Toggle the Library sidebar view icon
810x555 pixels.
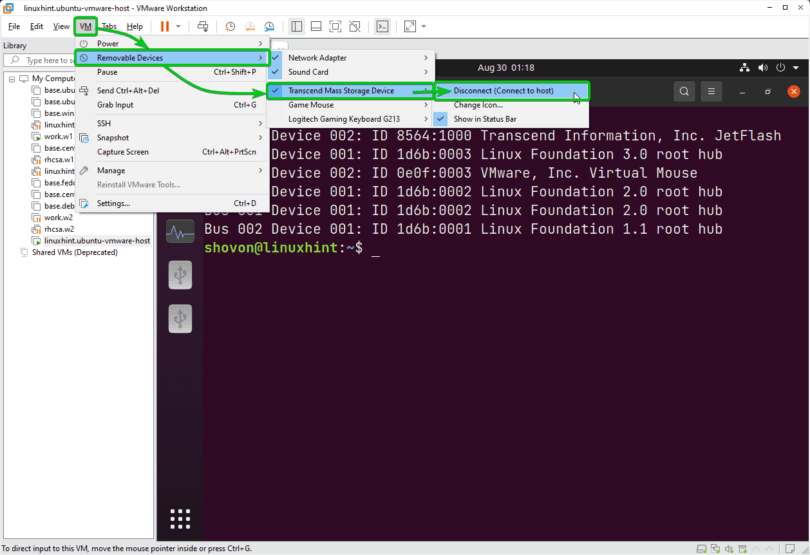(x=297, y=26)
